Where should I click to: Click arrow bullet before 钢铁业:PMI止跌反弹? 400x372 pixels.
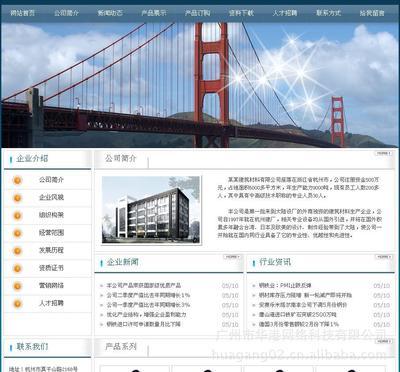[254, 286]
